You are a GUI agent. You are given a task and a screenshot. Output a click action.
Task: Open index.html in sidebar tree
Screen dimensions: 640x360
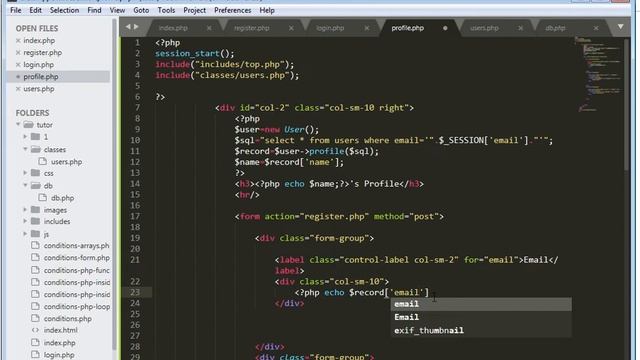(60, 330)
